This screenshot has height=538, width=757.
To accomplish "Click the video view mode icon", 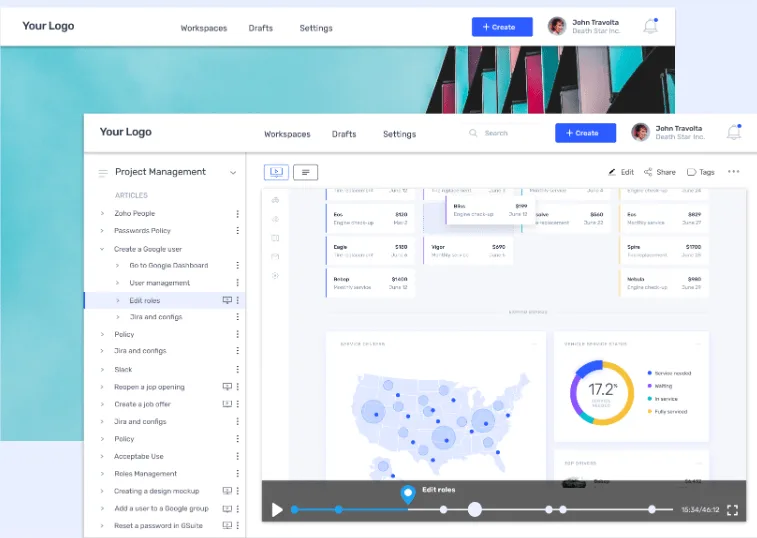I will click(x=276, y=172).
